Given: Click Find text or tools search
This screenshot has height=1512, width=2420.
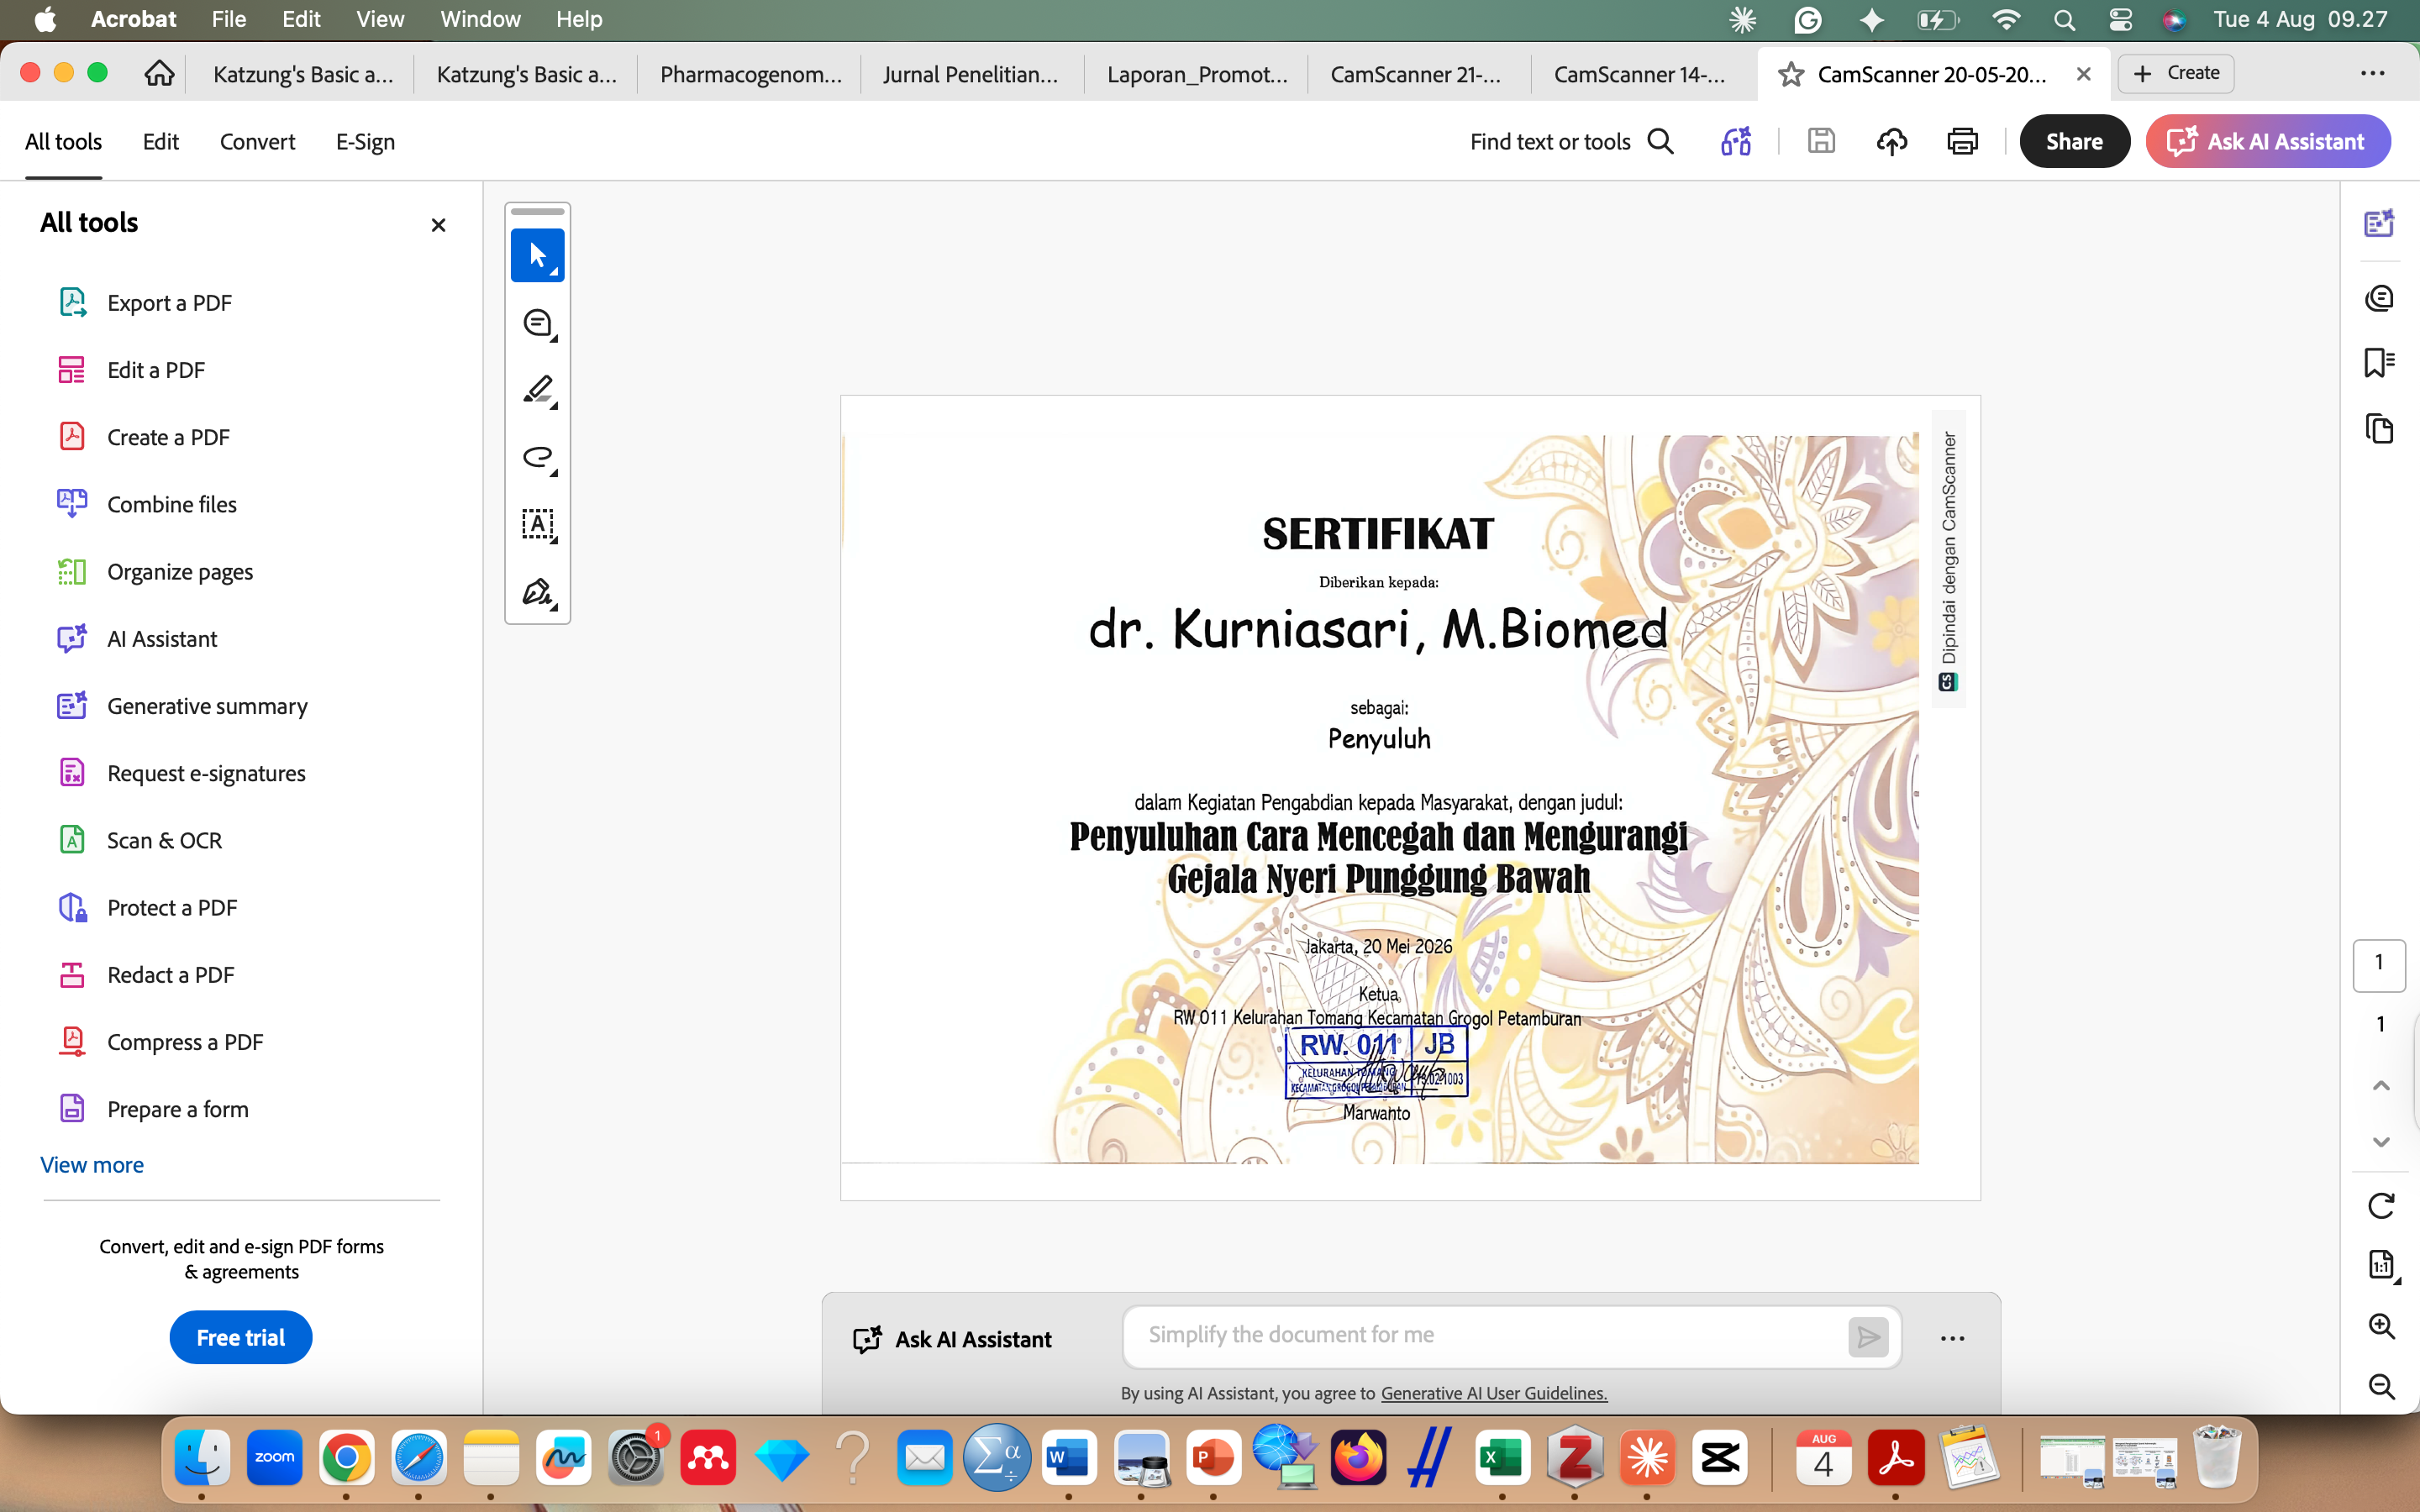Looking at the screenshot, I should coord(1571,142).
